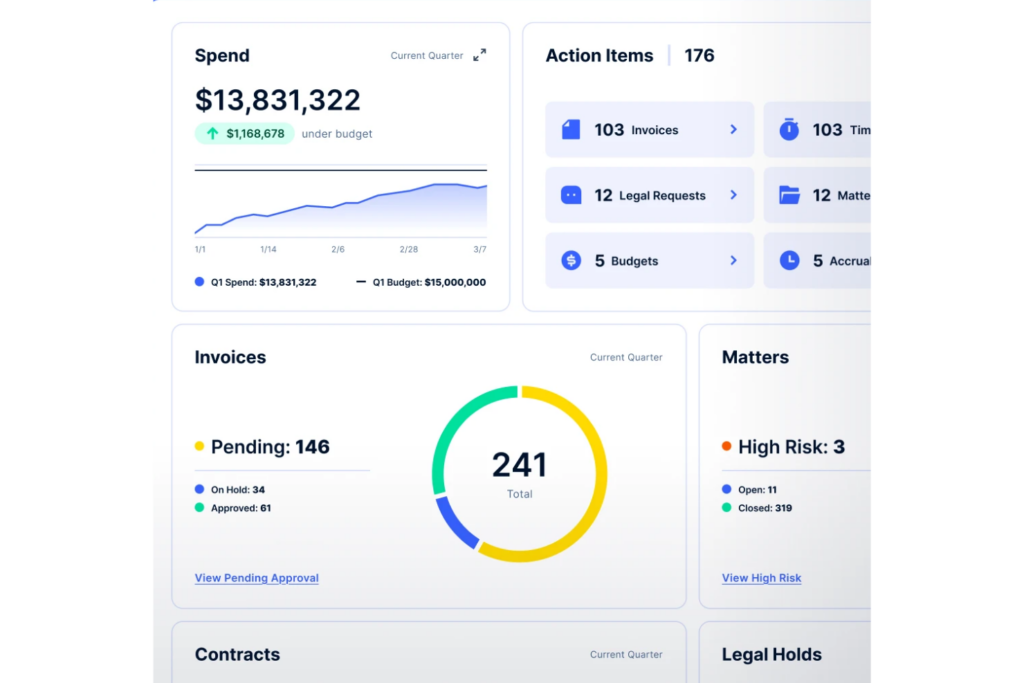The image size is (1024, 683).
Task: Click the green segment of the invoices donut
Action: pos(457,421)
